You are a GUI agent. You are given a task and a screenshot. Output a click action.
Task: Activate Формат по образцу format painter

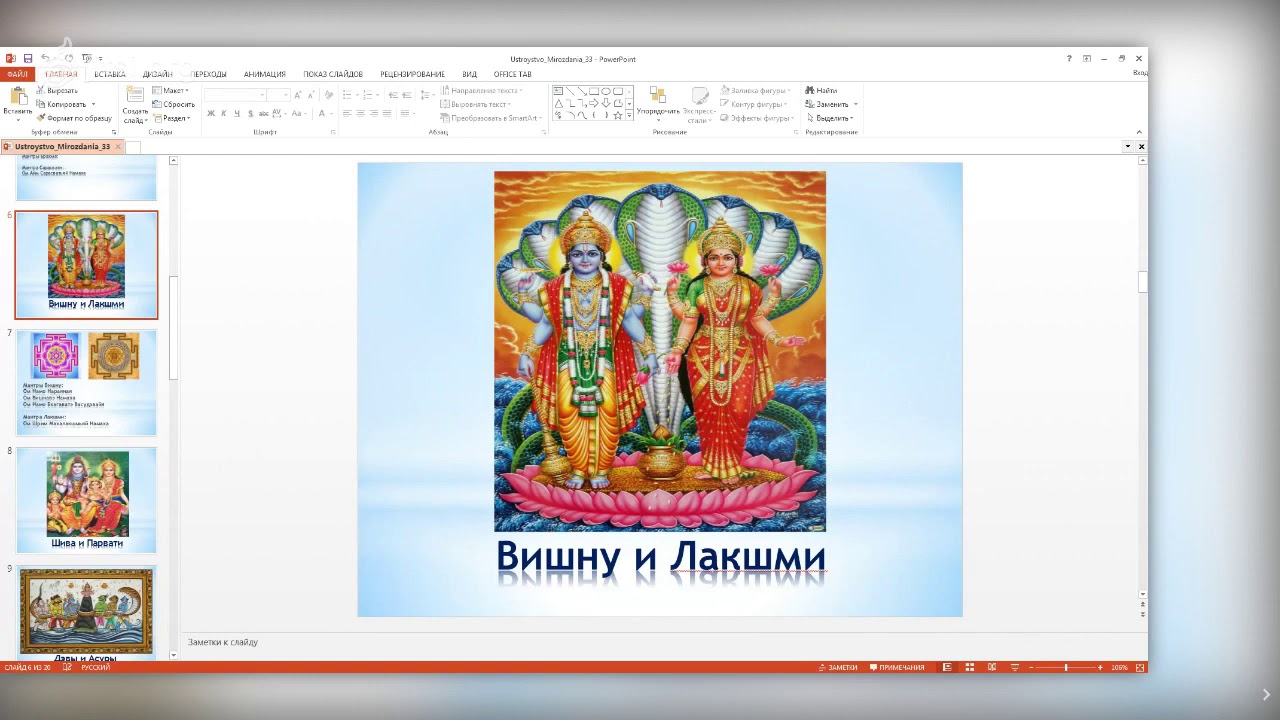point(74,118)
